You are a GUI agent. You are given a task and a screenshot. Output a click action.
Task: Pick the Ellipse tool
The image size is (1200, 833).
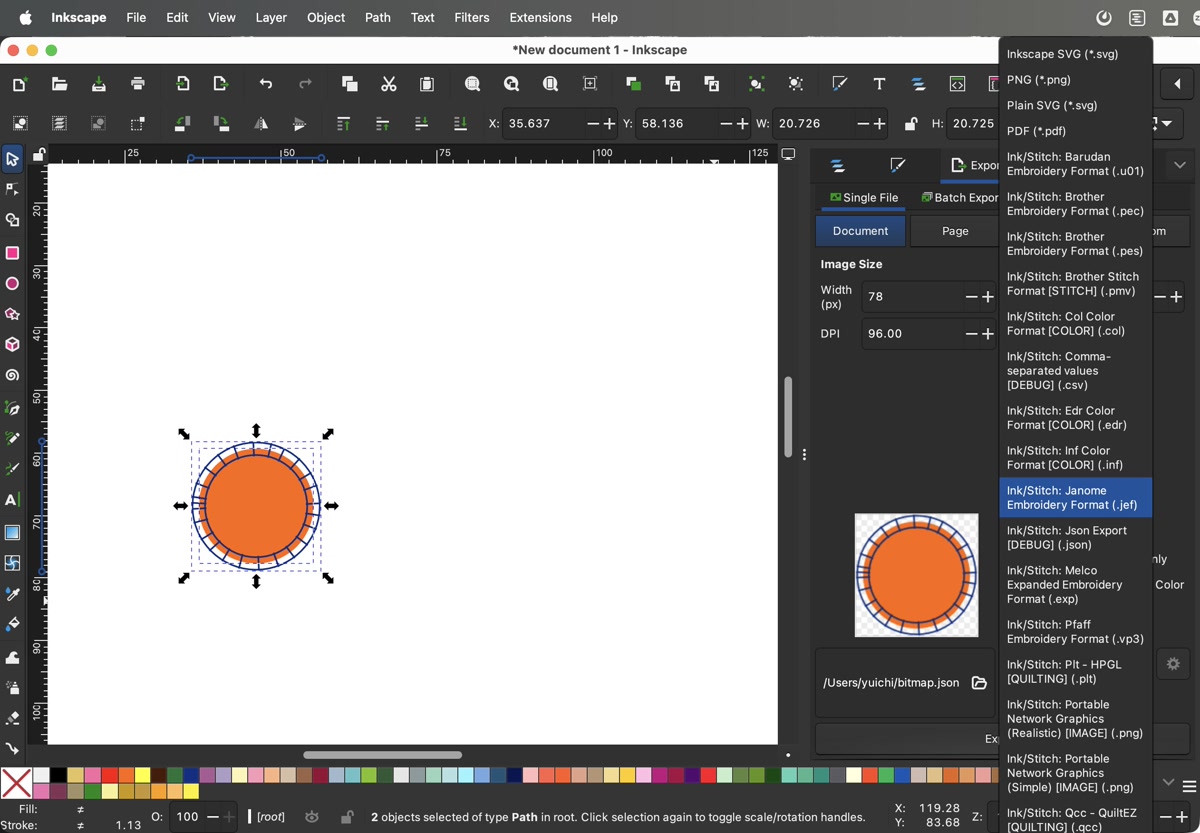click(12, 284)
